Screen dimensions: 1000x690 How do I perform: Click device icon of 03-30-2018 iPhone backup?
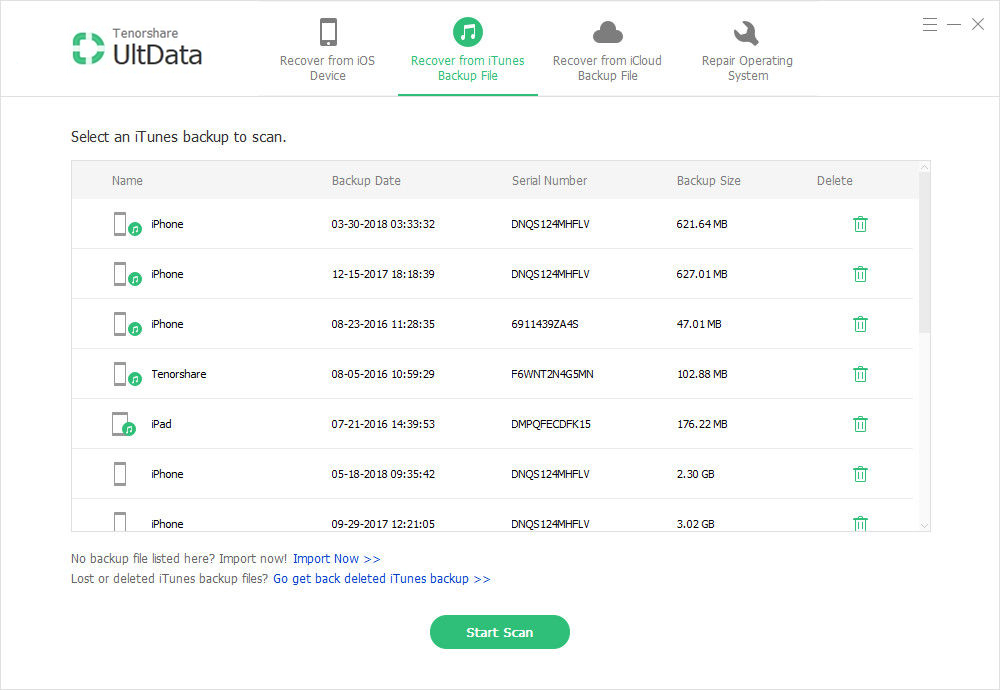127,224
